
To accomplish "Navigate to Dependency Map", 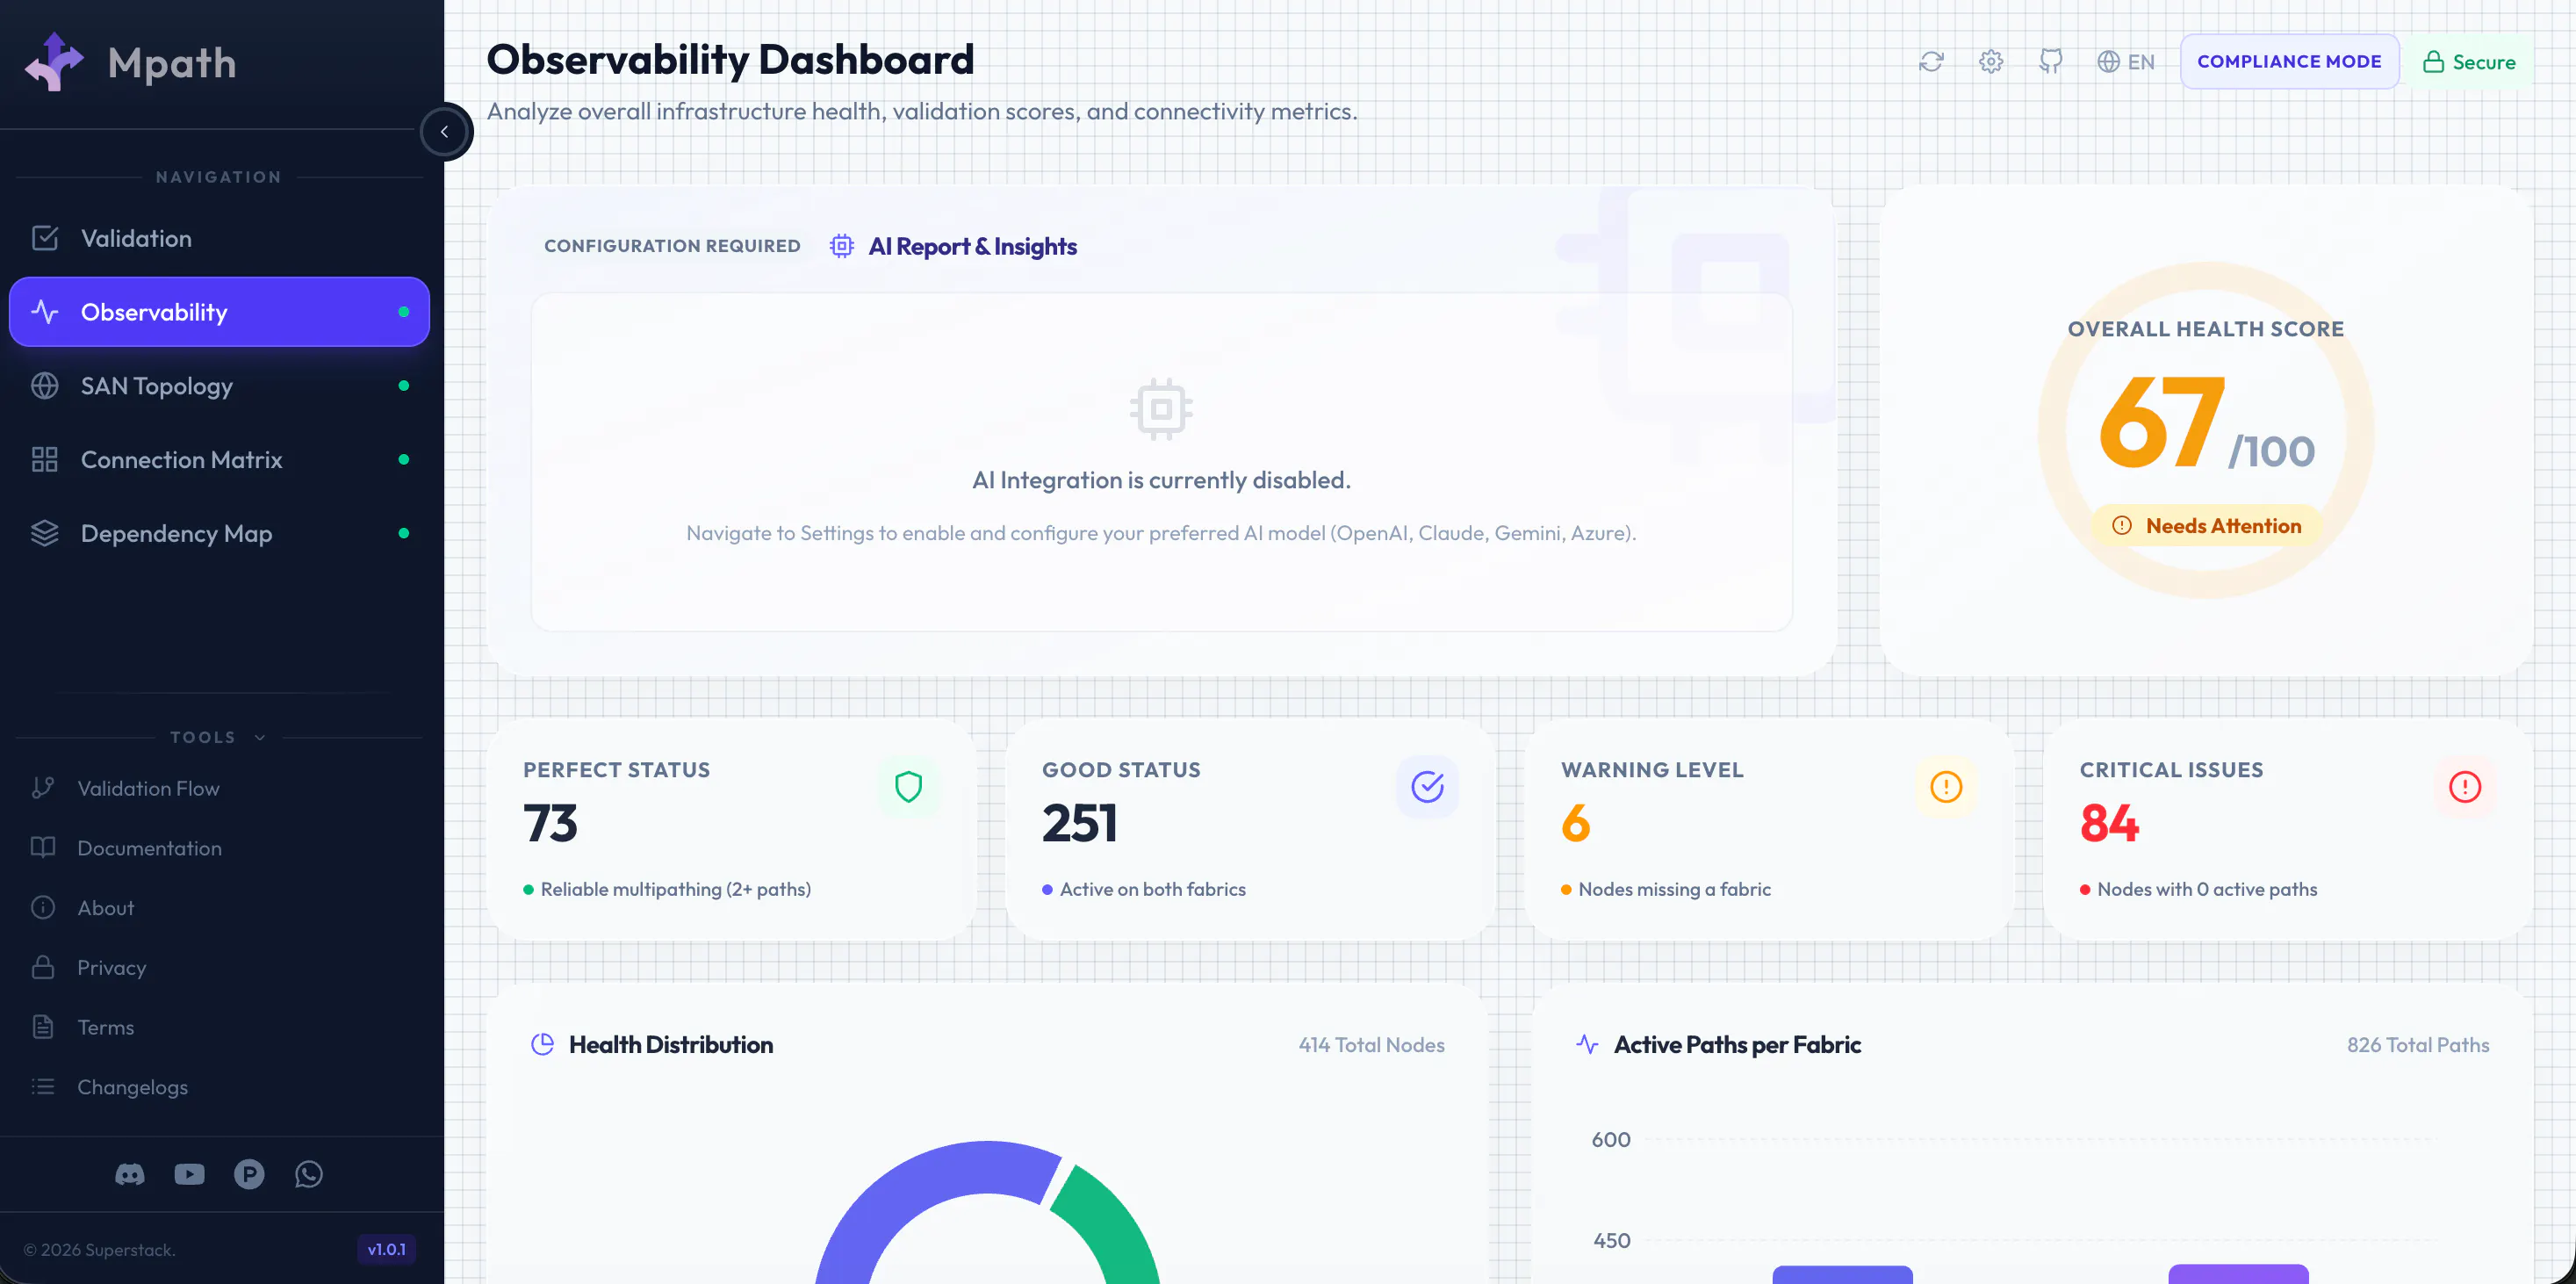I will (x=219, y=534).
